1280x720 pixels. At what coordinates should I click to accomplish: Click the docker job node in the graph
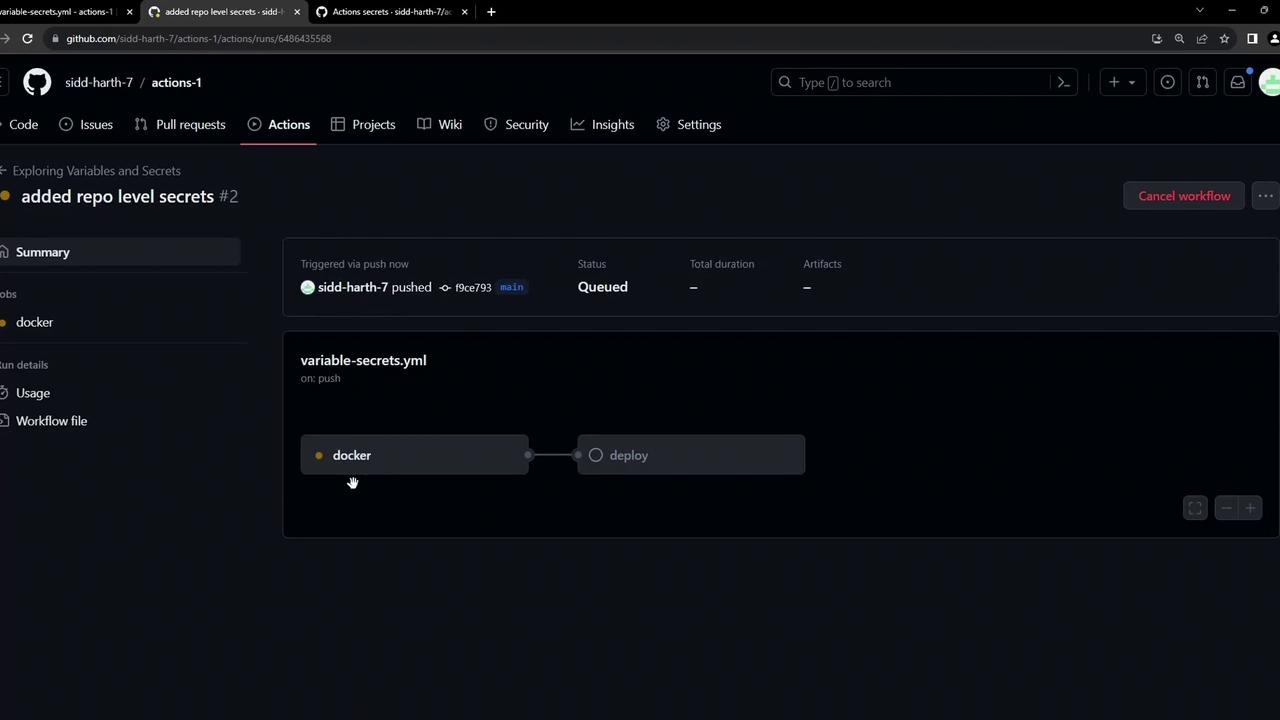(414, 455)
